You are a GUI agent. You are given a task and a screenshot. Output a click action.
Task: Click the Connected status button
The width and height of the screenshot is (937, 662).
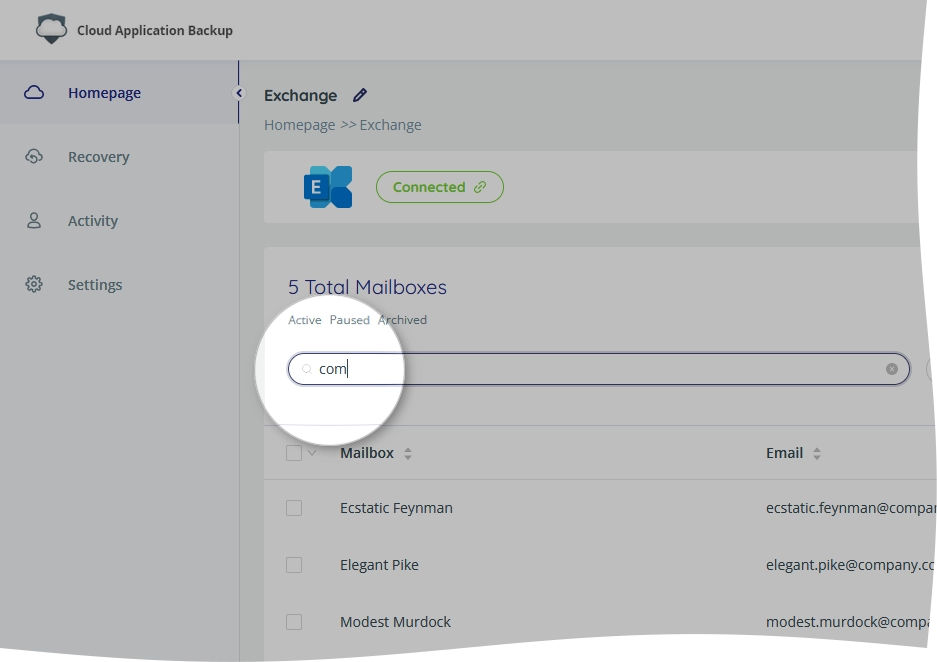point(440,187)
